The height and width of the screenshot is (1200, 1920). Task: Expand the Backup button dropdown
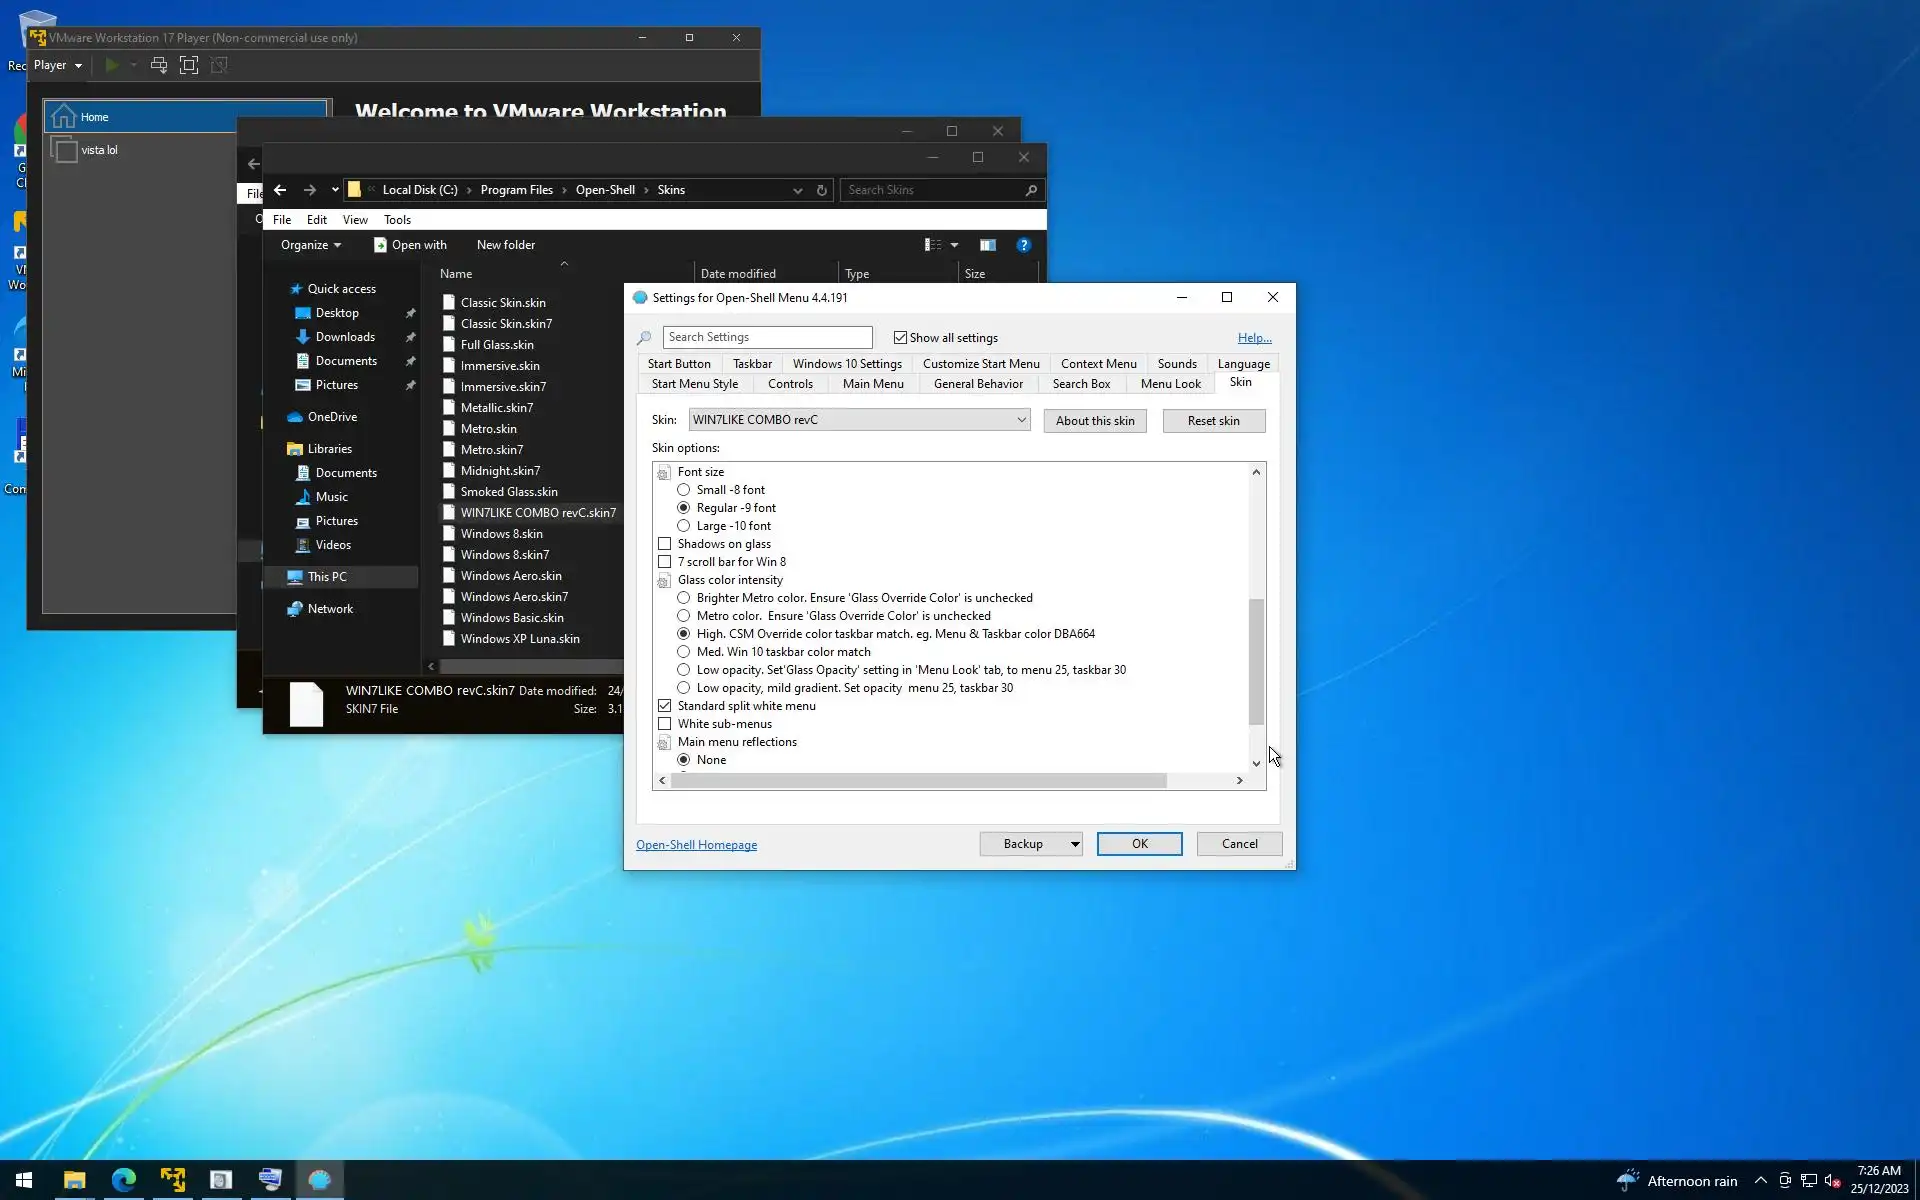pyautogui.click(x=1075, y=844)
